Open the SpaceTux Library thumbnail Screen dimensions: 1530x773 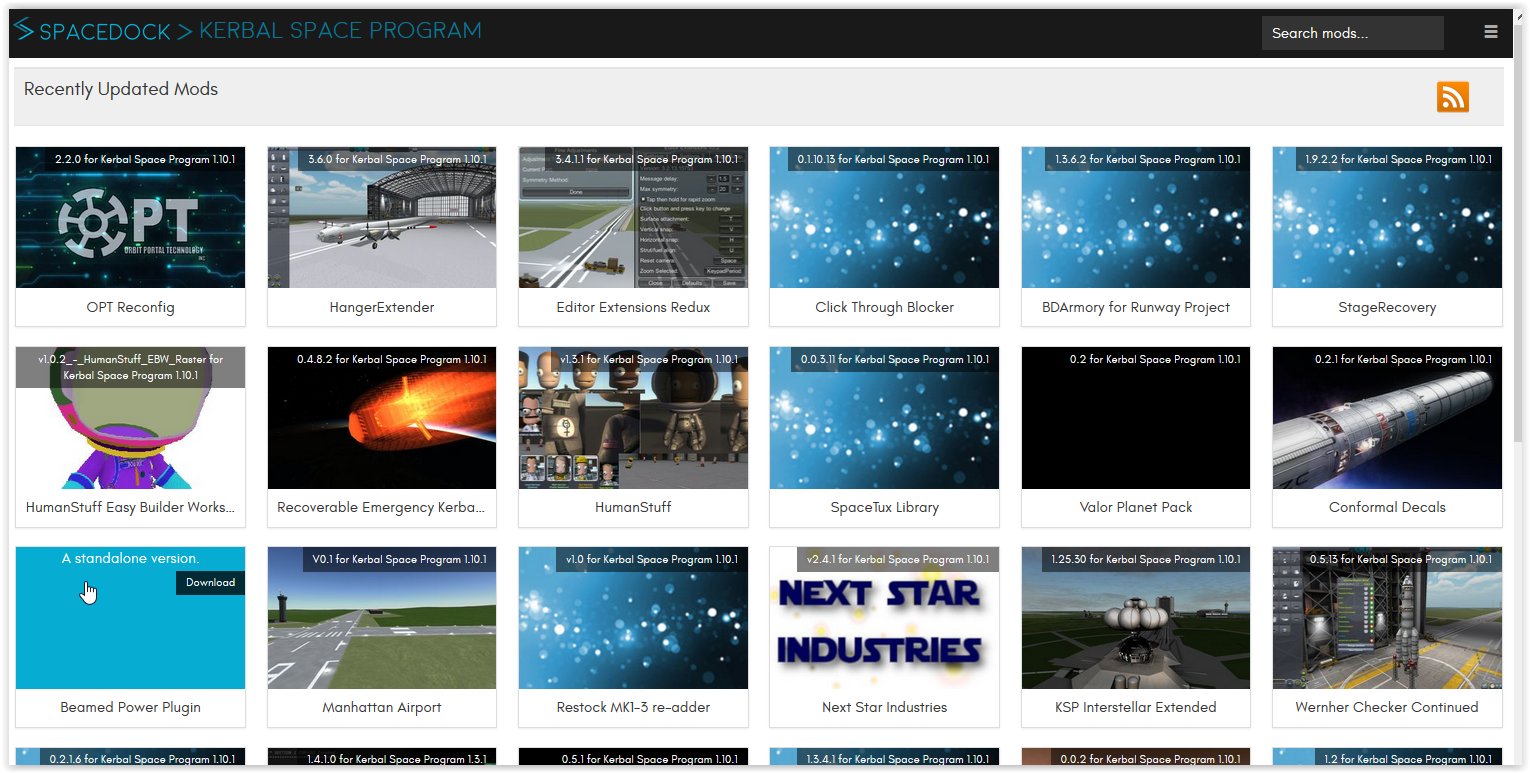pyautogui.click(x=884, y=418)
